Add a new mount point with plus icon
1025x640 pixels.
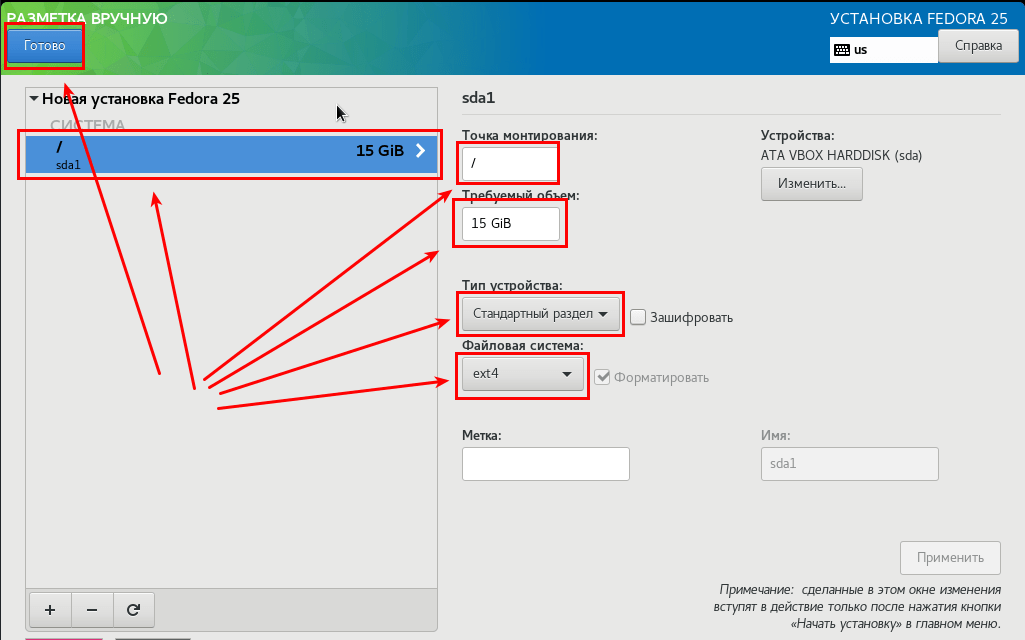point(50,610)
